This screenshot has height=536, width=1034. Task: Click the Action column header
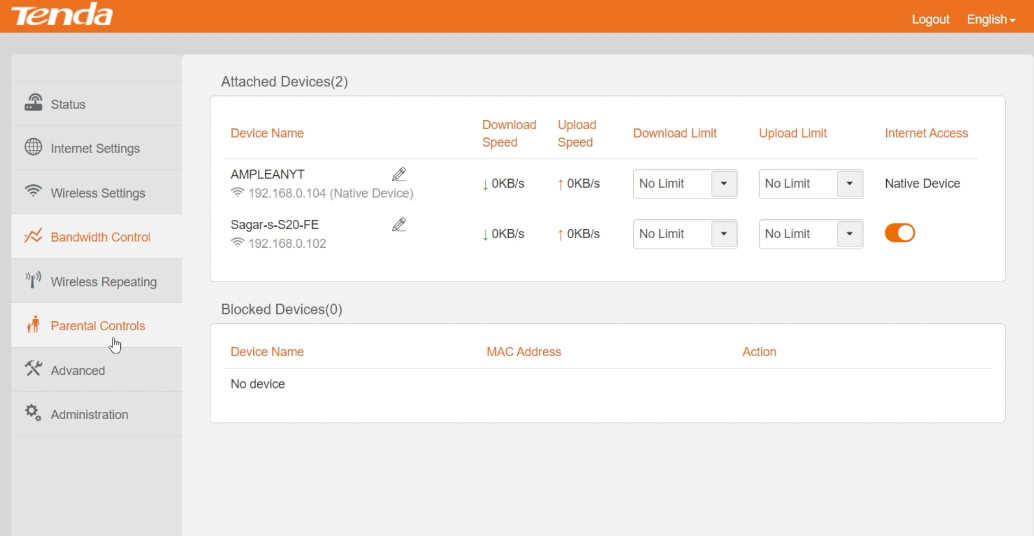759,351
